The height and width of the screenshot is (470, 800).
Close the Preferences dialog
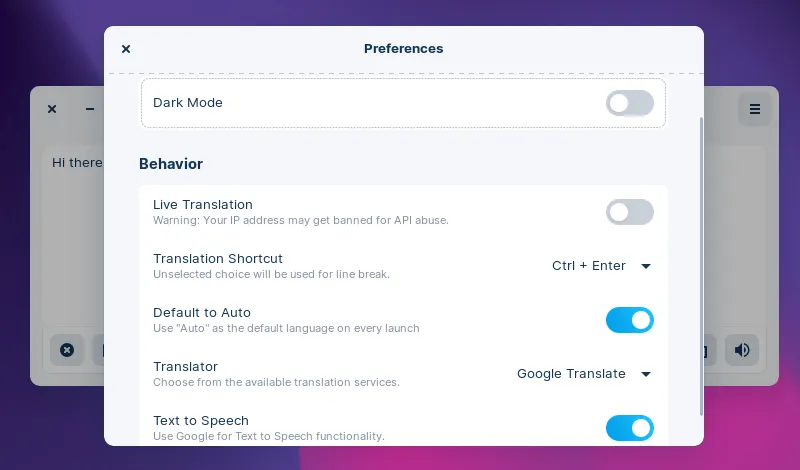[x=126, y=49]
